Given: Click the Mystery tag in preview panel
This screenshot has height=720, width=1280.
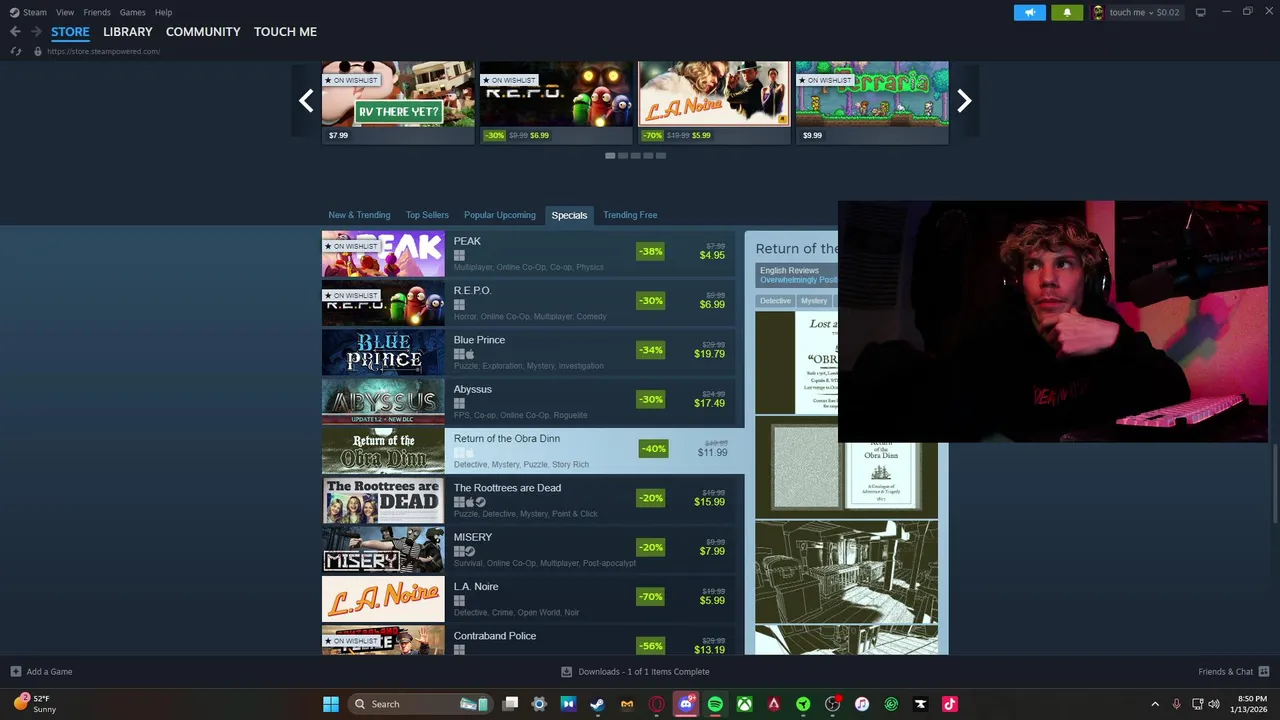Looking at the screenshot, I should [814, 301].
